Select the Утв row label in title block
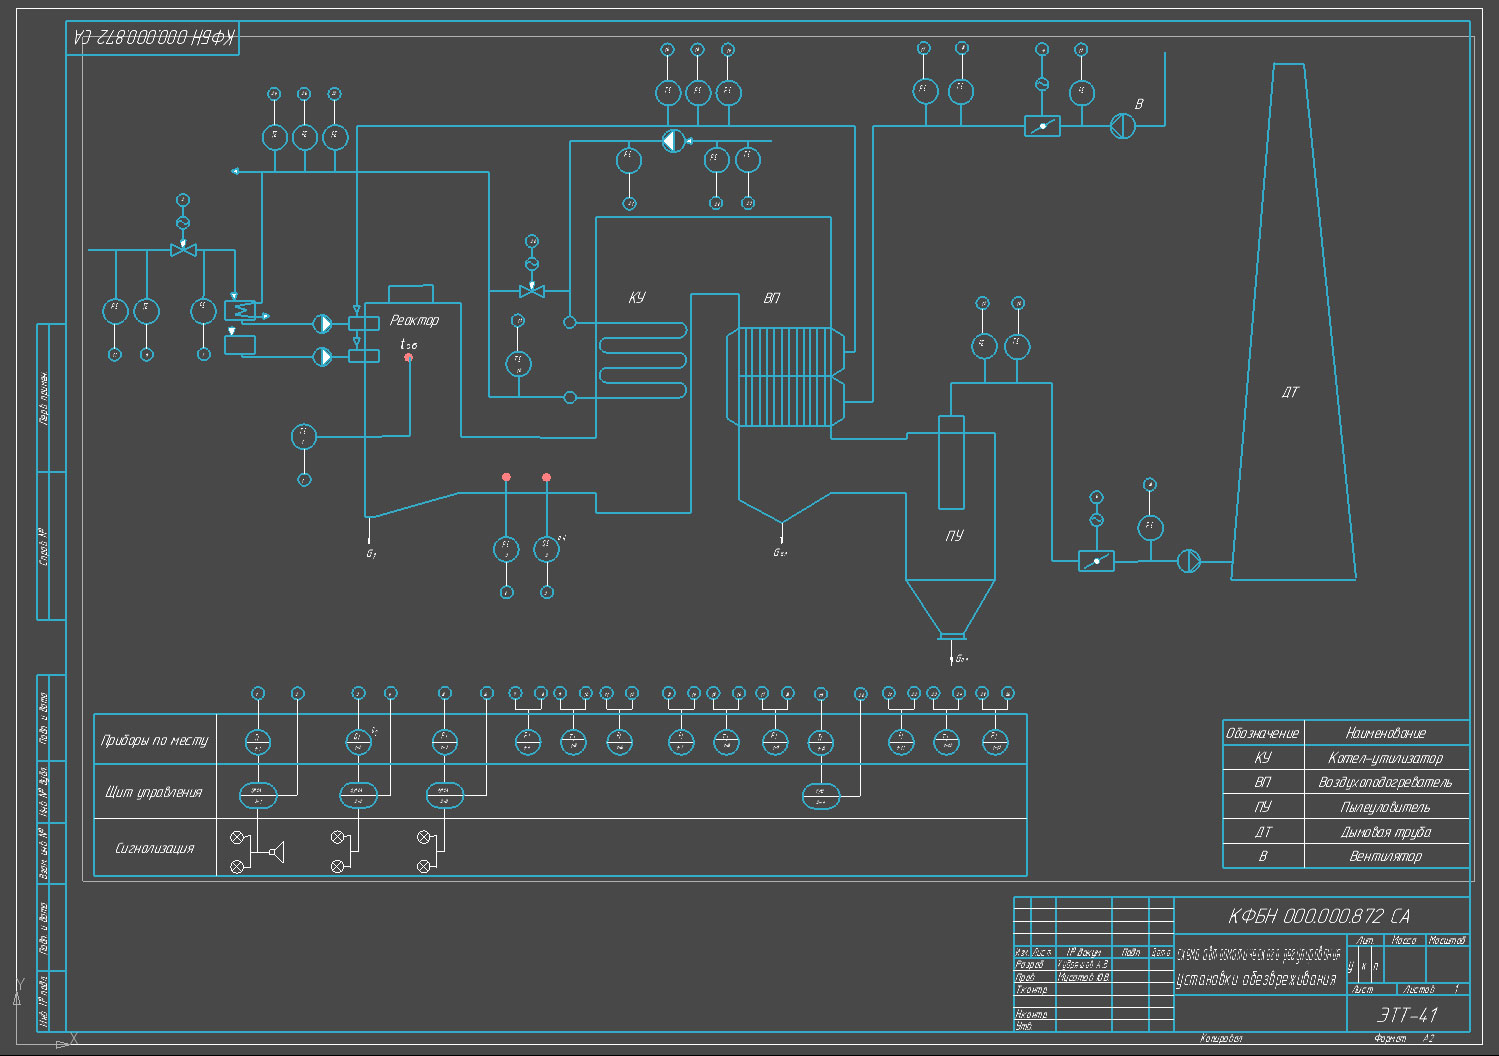 [1024, 1026]
